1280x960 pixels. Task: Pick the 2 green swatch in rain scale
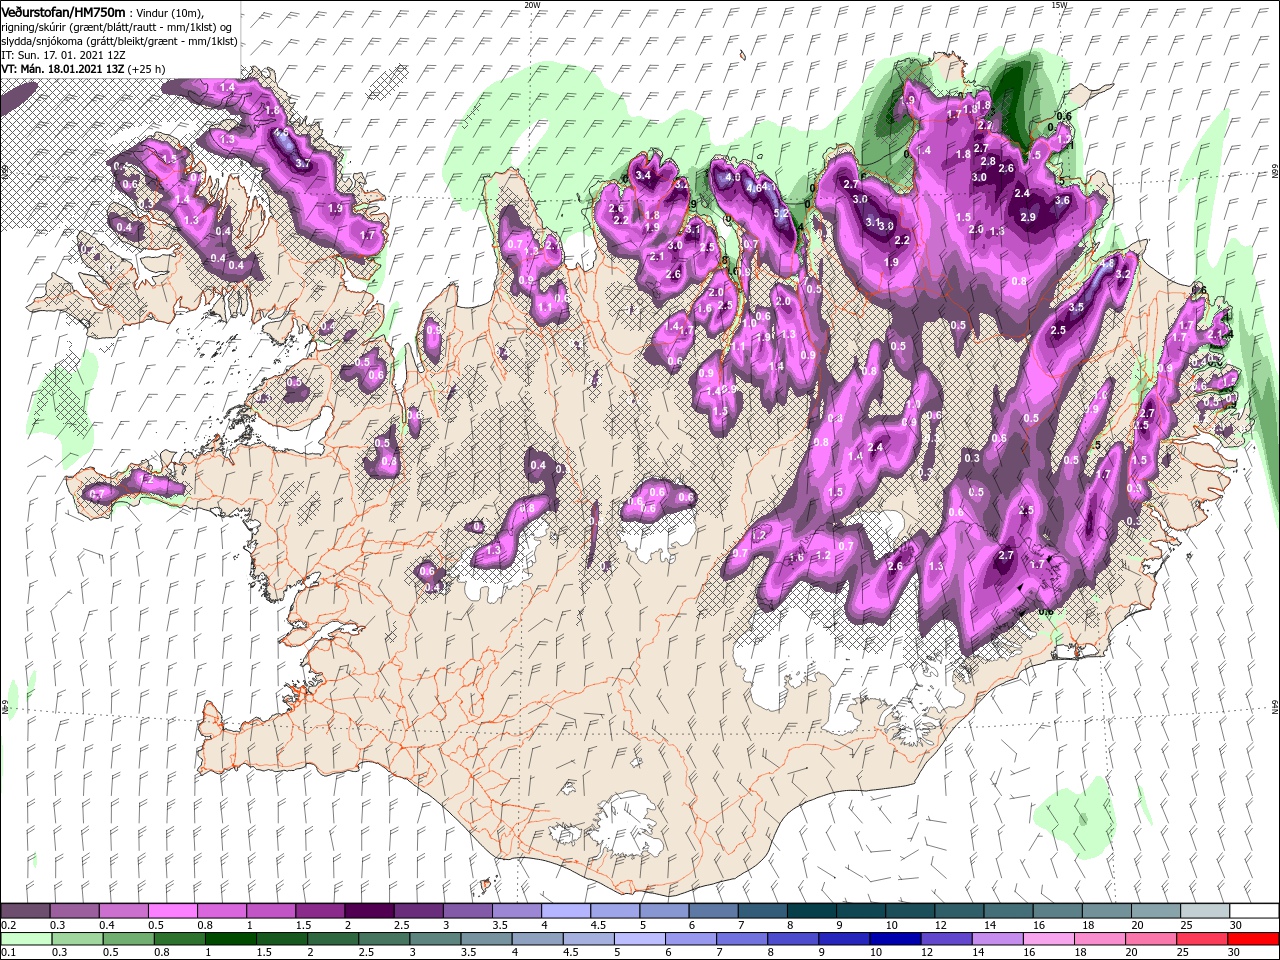[333, 938]
